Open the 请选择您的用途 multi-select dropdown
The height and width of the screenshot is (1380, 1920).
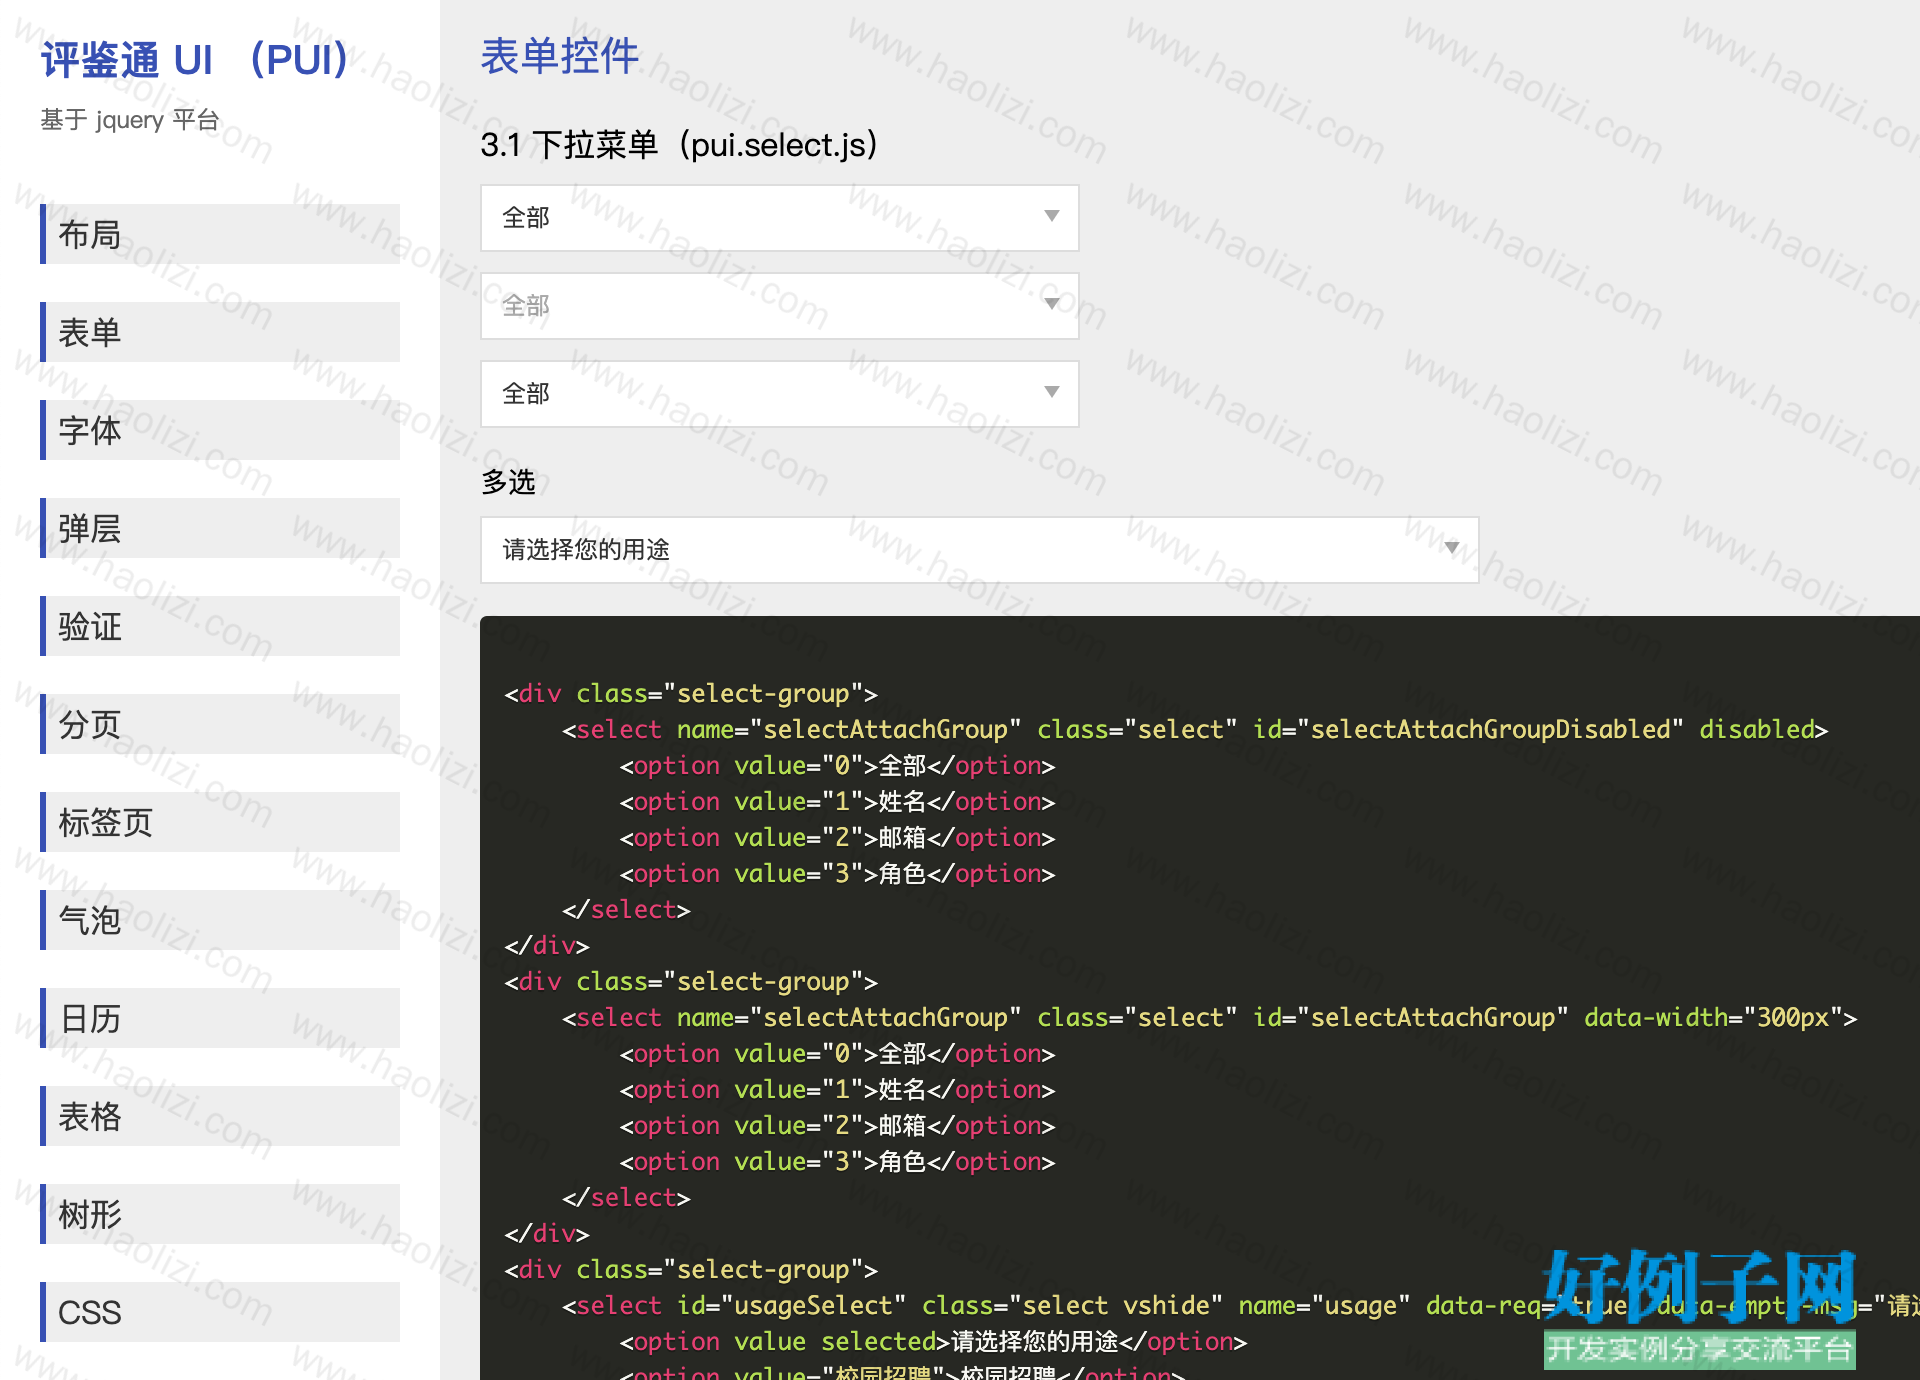click(980, 549)
